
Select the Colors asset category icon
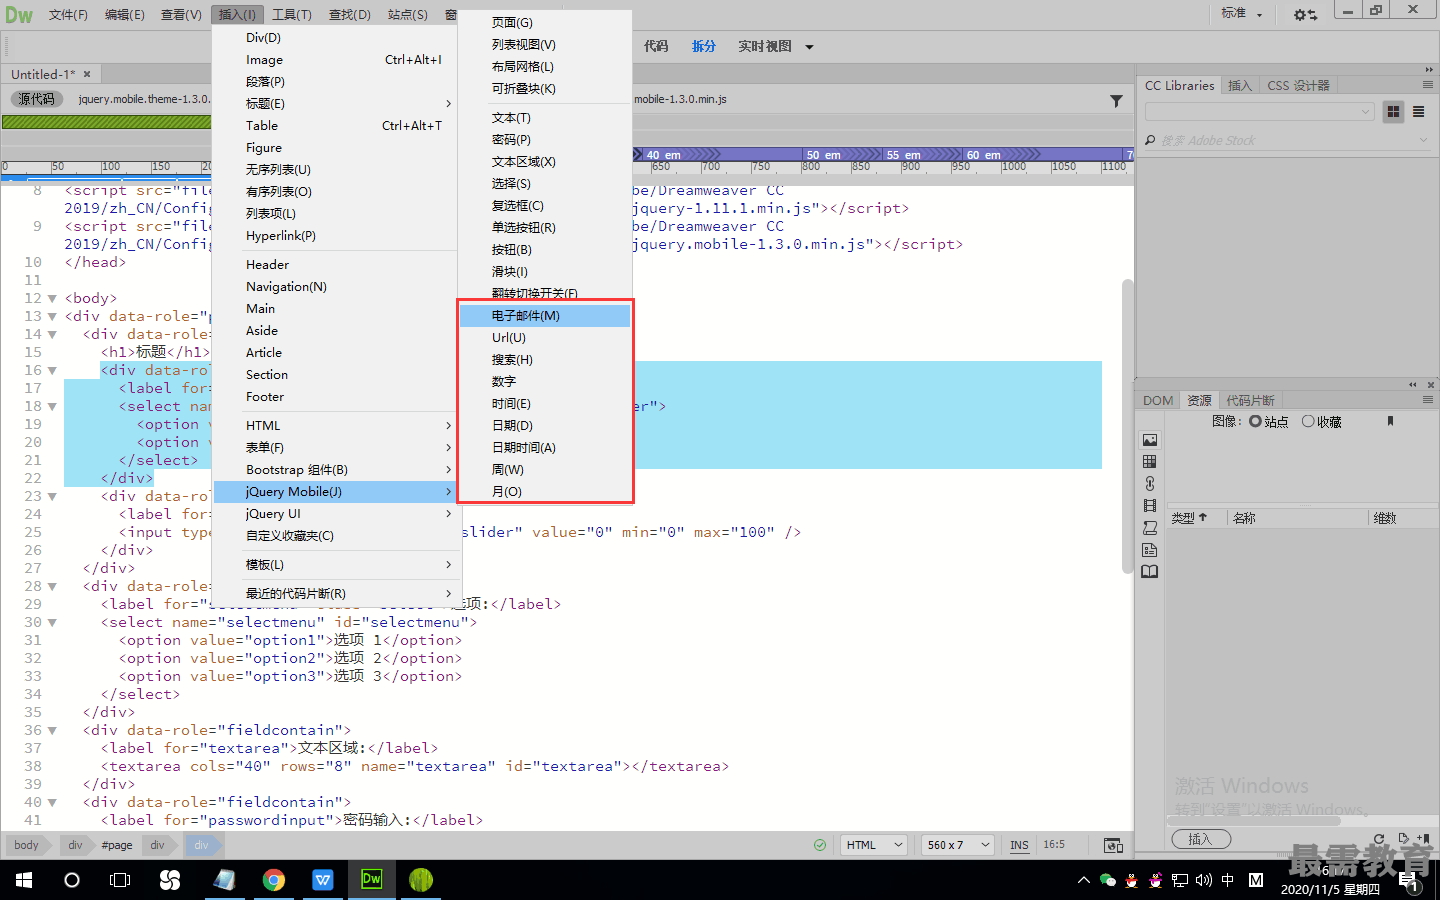1150,462
